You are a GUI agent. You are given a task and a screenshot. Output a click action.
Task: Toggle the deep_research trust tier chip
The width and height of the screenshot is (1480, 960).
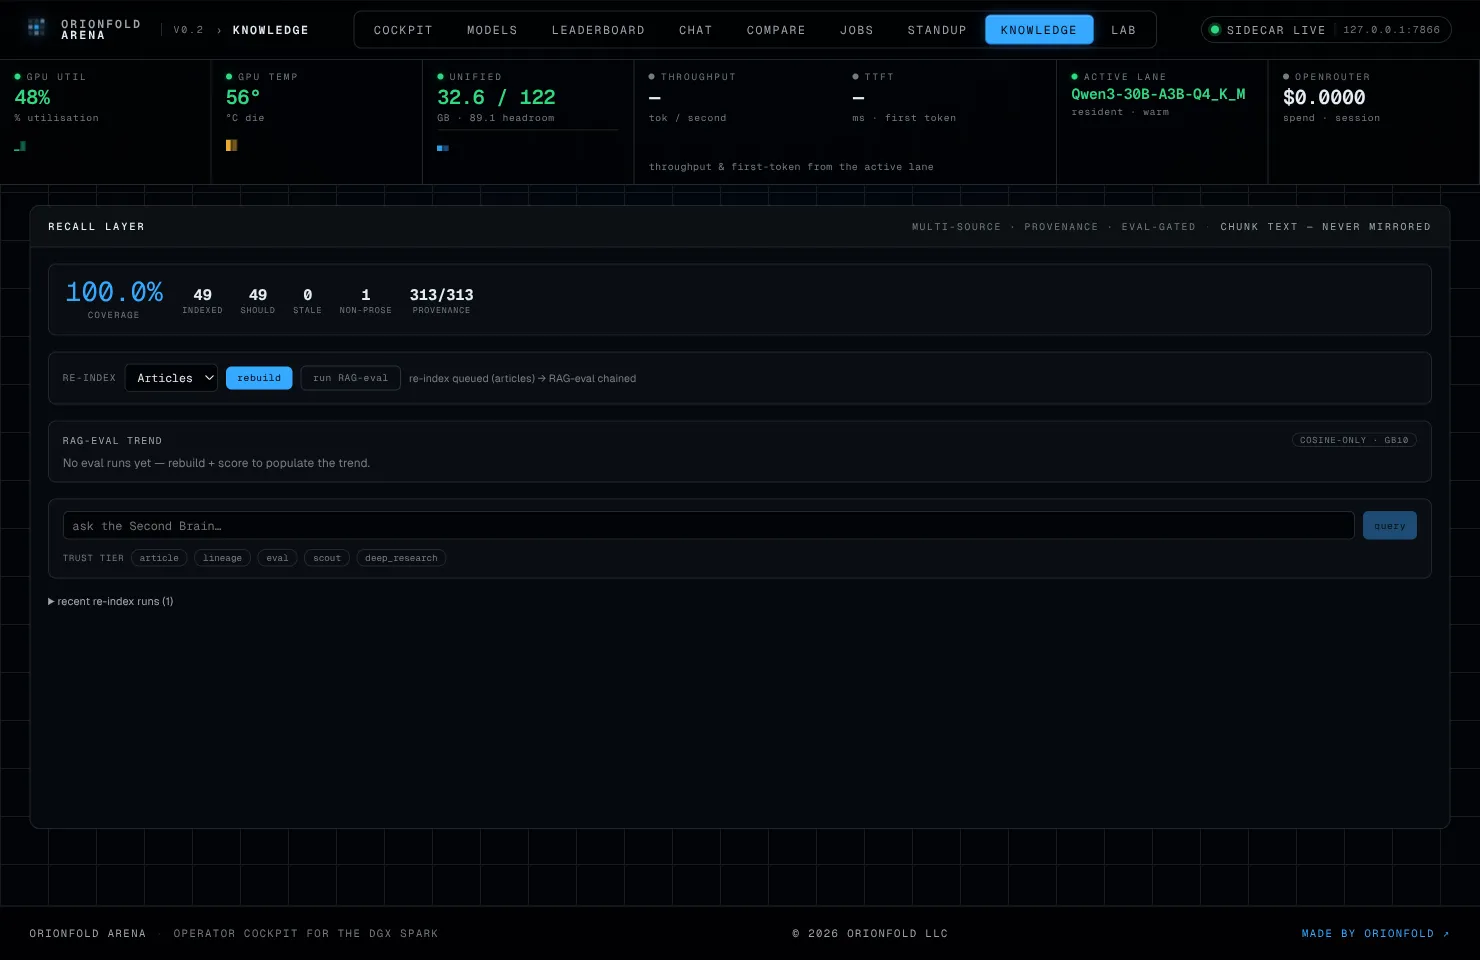click(x=401, y=558)
